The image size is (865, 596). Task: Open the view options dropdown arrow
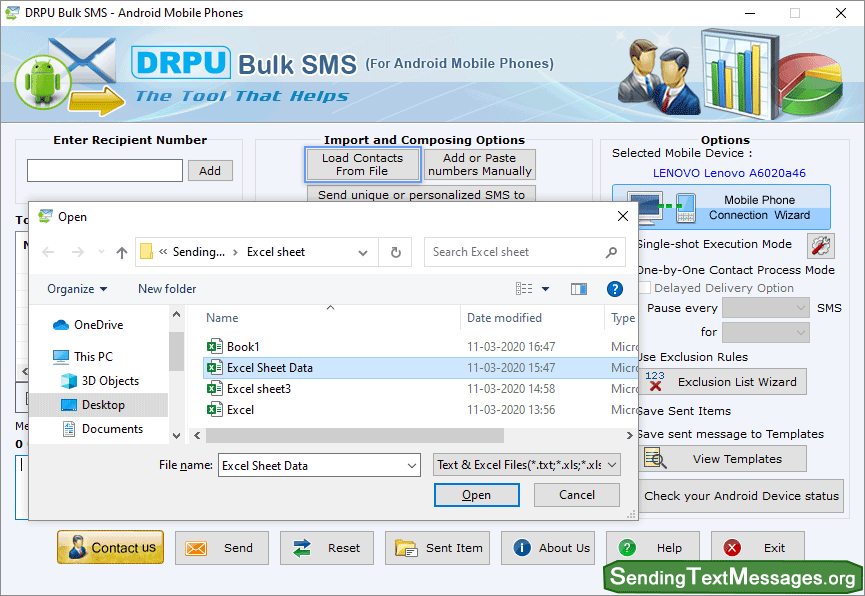[546, 289]
